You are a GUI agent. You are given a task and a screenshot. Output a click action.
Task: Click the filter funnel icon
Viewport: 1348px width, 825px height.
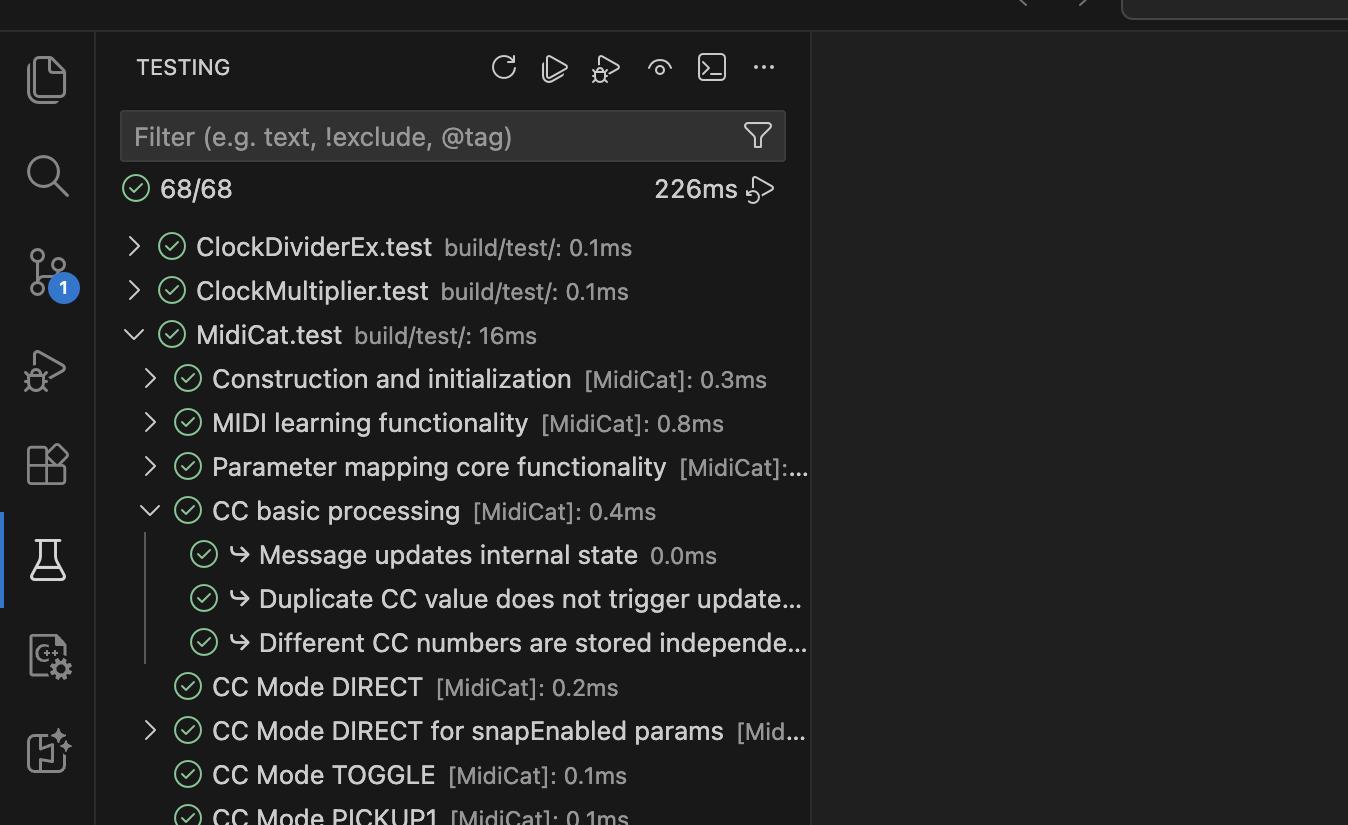[758, 136]
